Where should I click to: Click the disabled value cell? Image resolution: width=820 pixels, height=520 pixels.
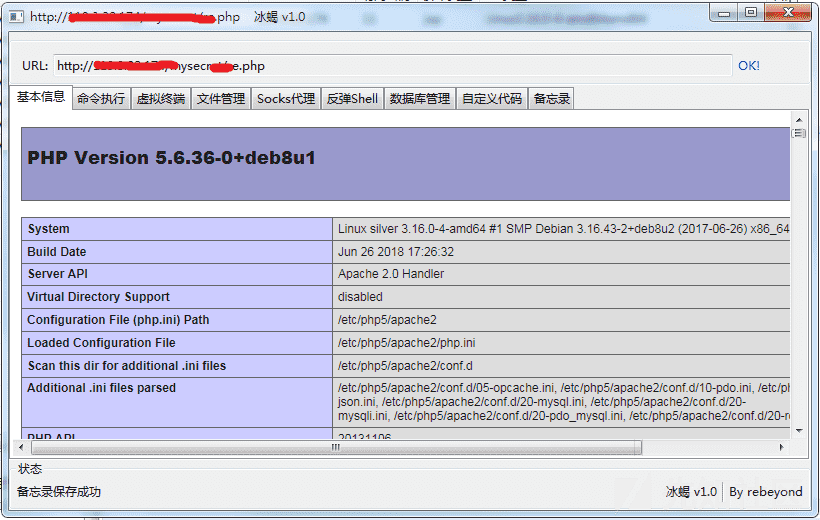point(561,297)
